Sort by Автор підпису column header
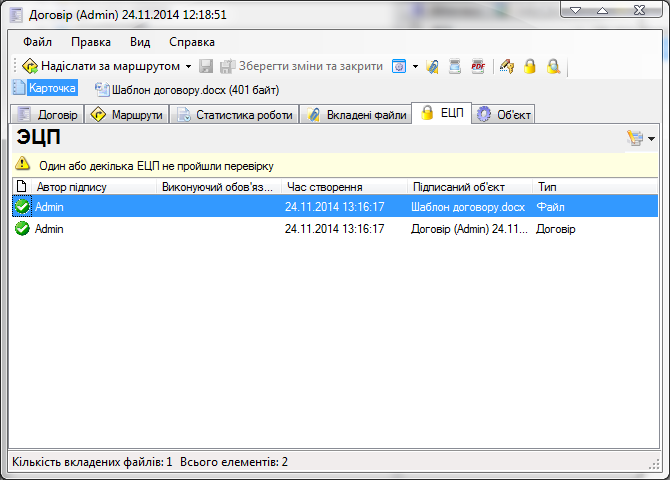The width and height of the screenshot is (670, 480). point(94,187)
